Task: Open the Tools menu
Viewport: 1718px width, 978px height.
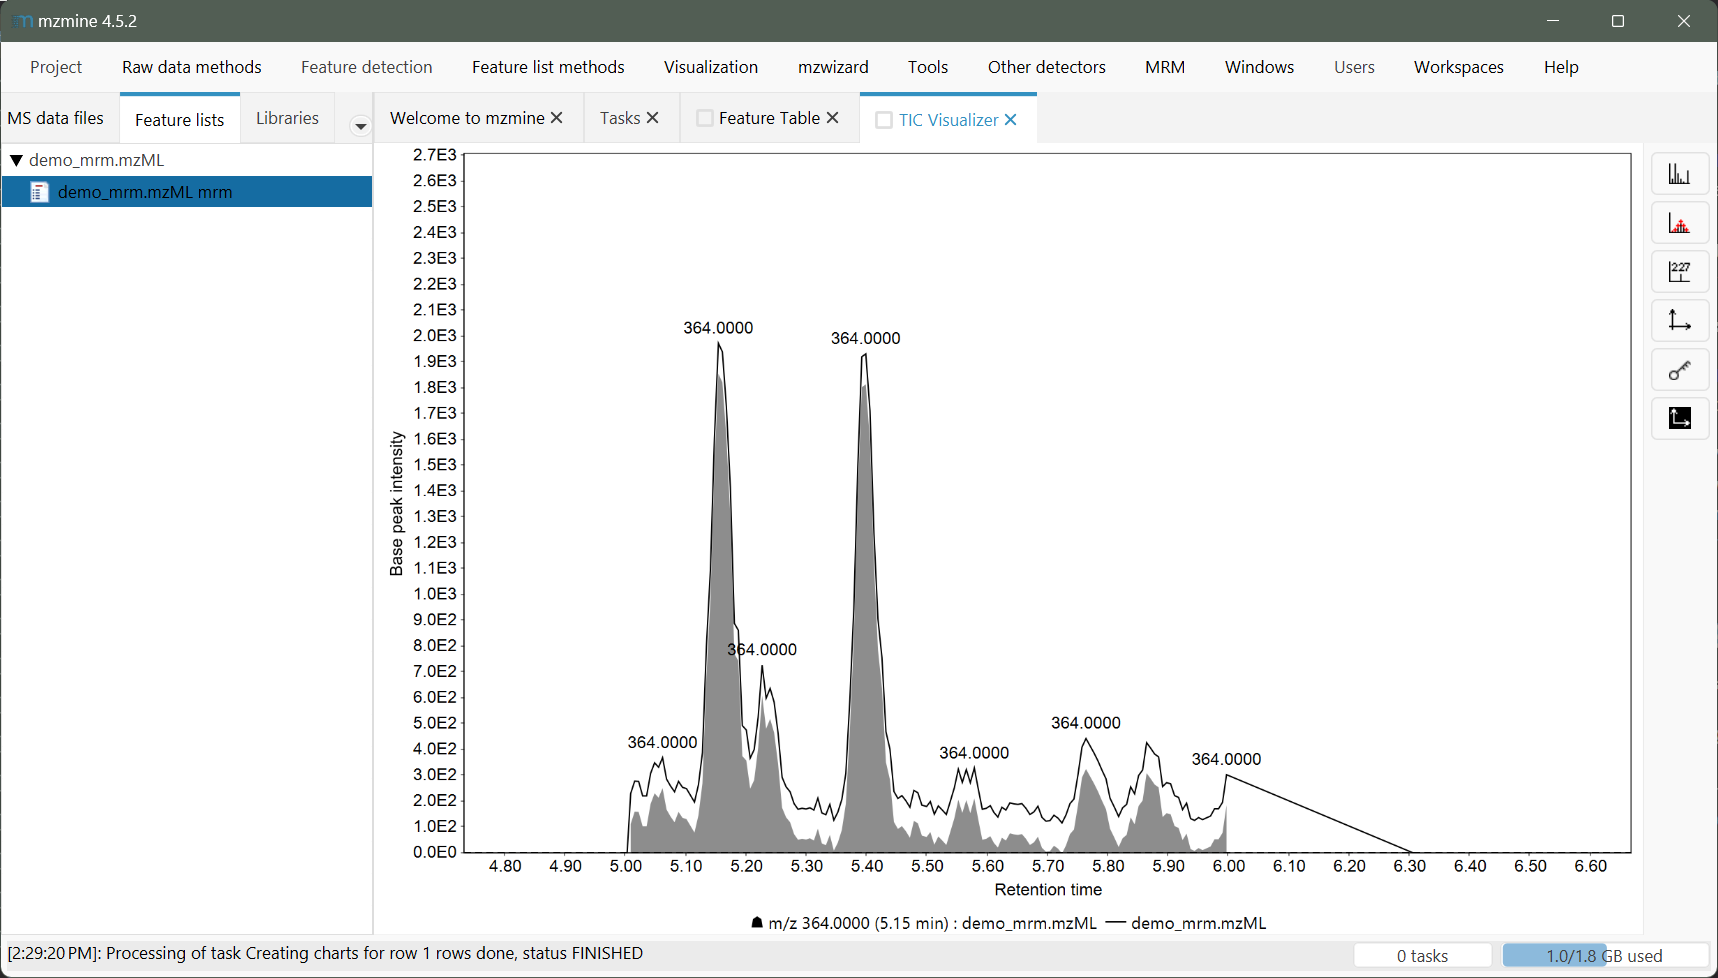Action: [928, 67]
